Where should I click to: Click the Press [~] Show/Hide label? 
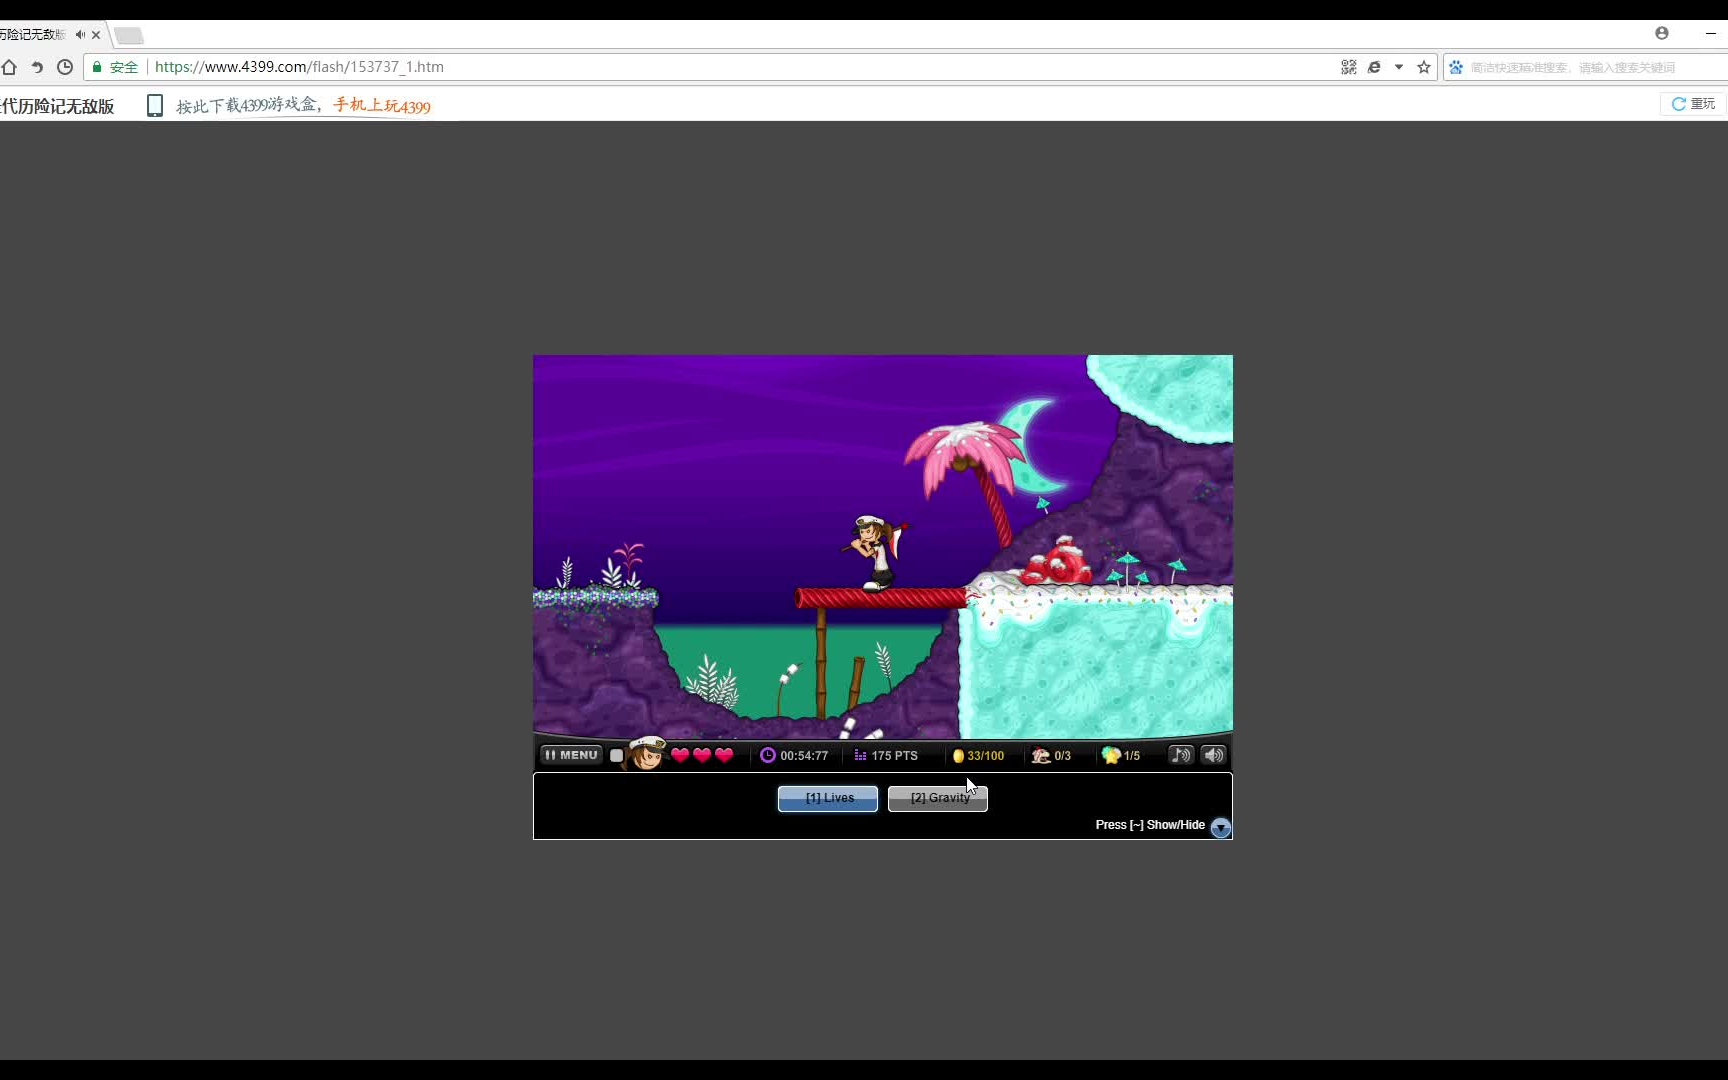tap(1150, 825)
